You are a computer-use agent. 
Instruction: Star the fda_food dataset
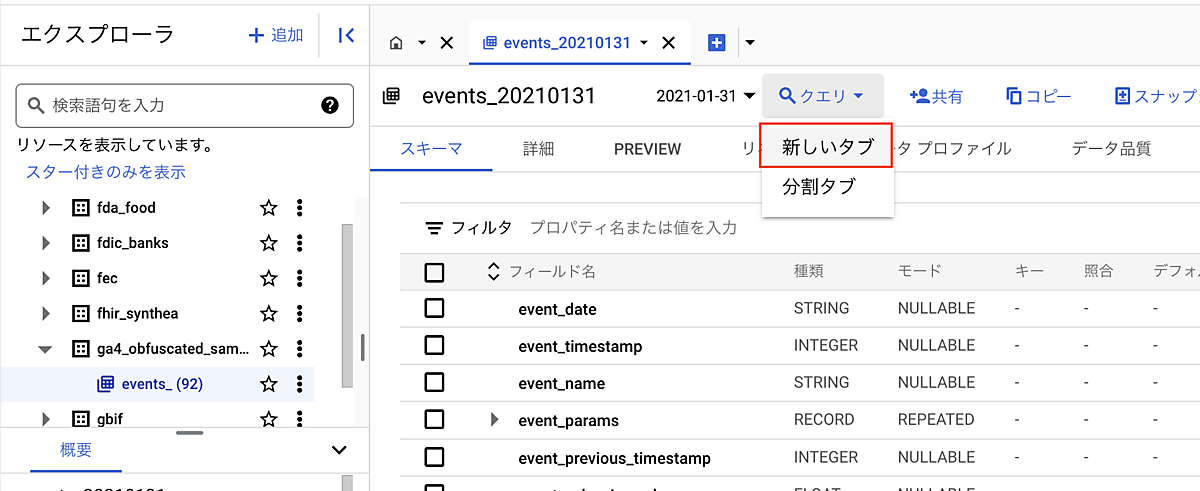[x=268, y=208]
